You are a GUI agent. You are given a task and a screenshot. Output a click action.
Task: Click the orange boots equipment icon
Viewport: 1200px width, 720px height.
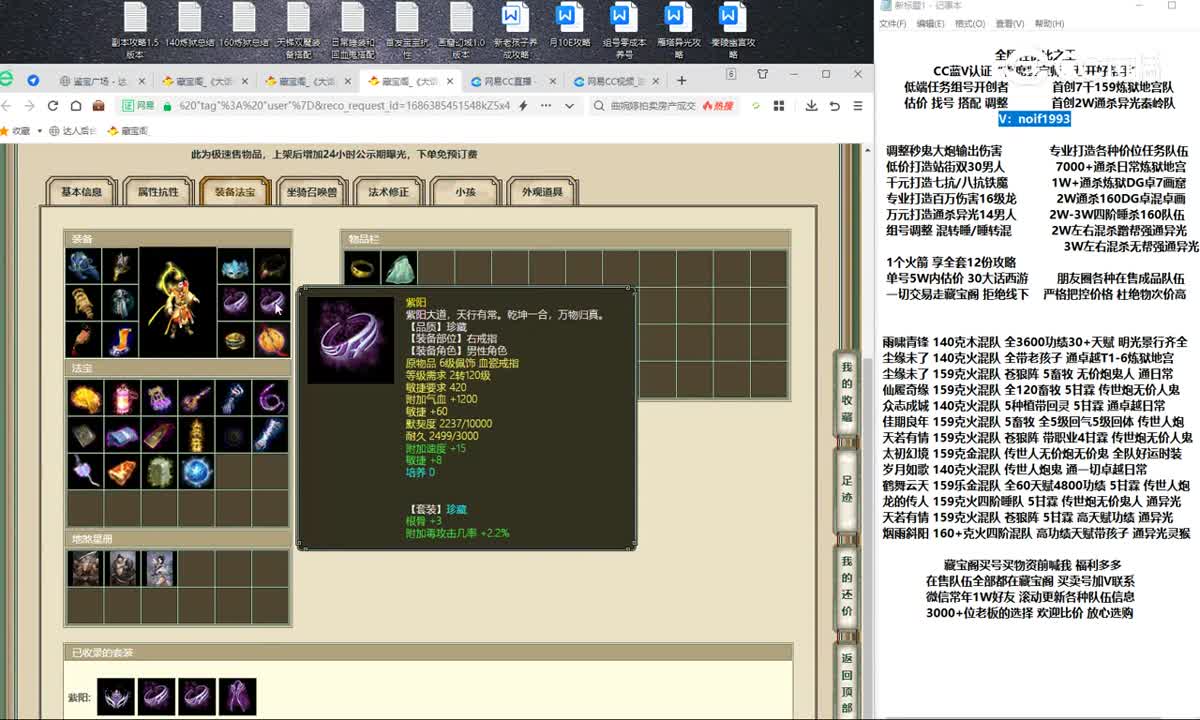(x=123, y=339)
